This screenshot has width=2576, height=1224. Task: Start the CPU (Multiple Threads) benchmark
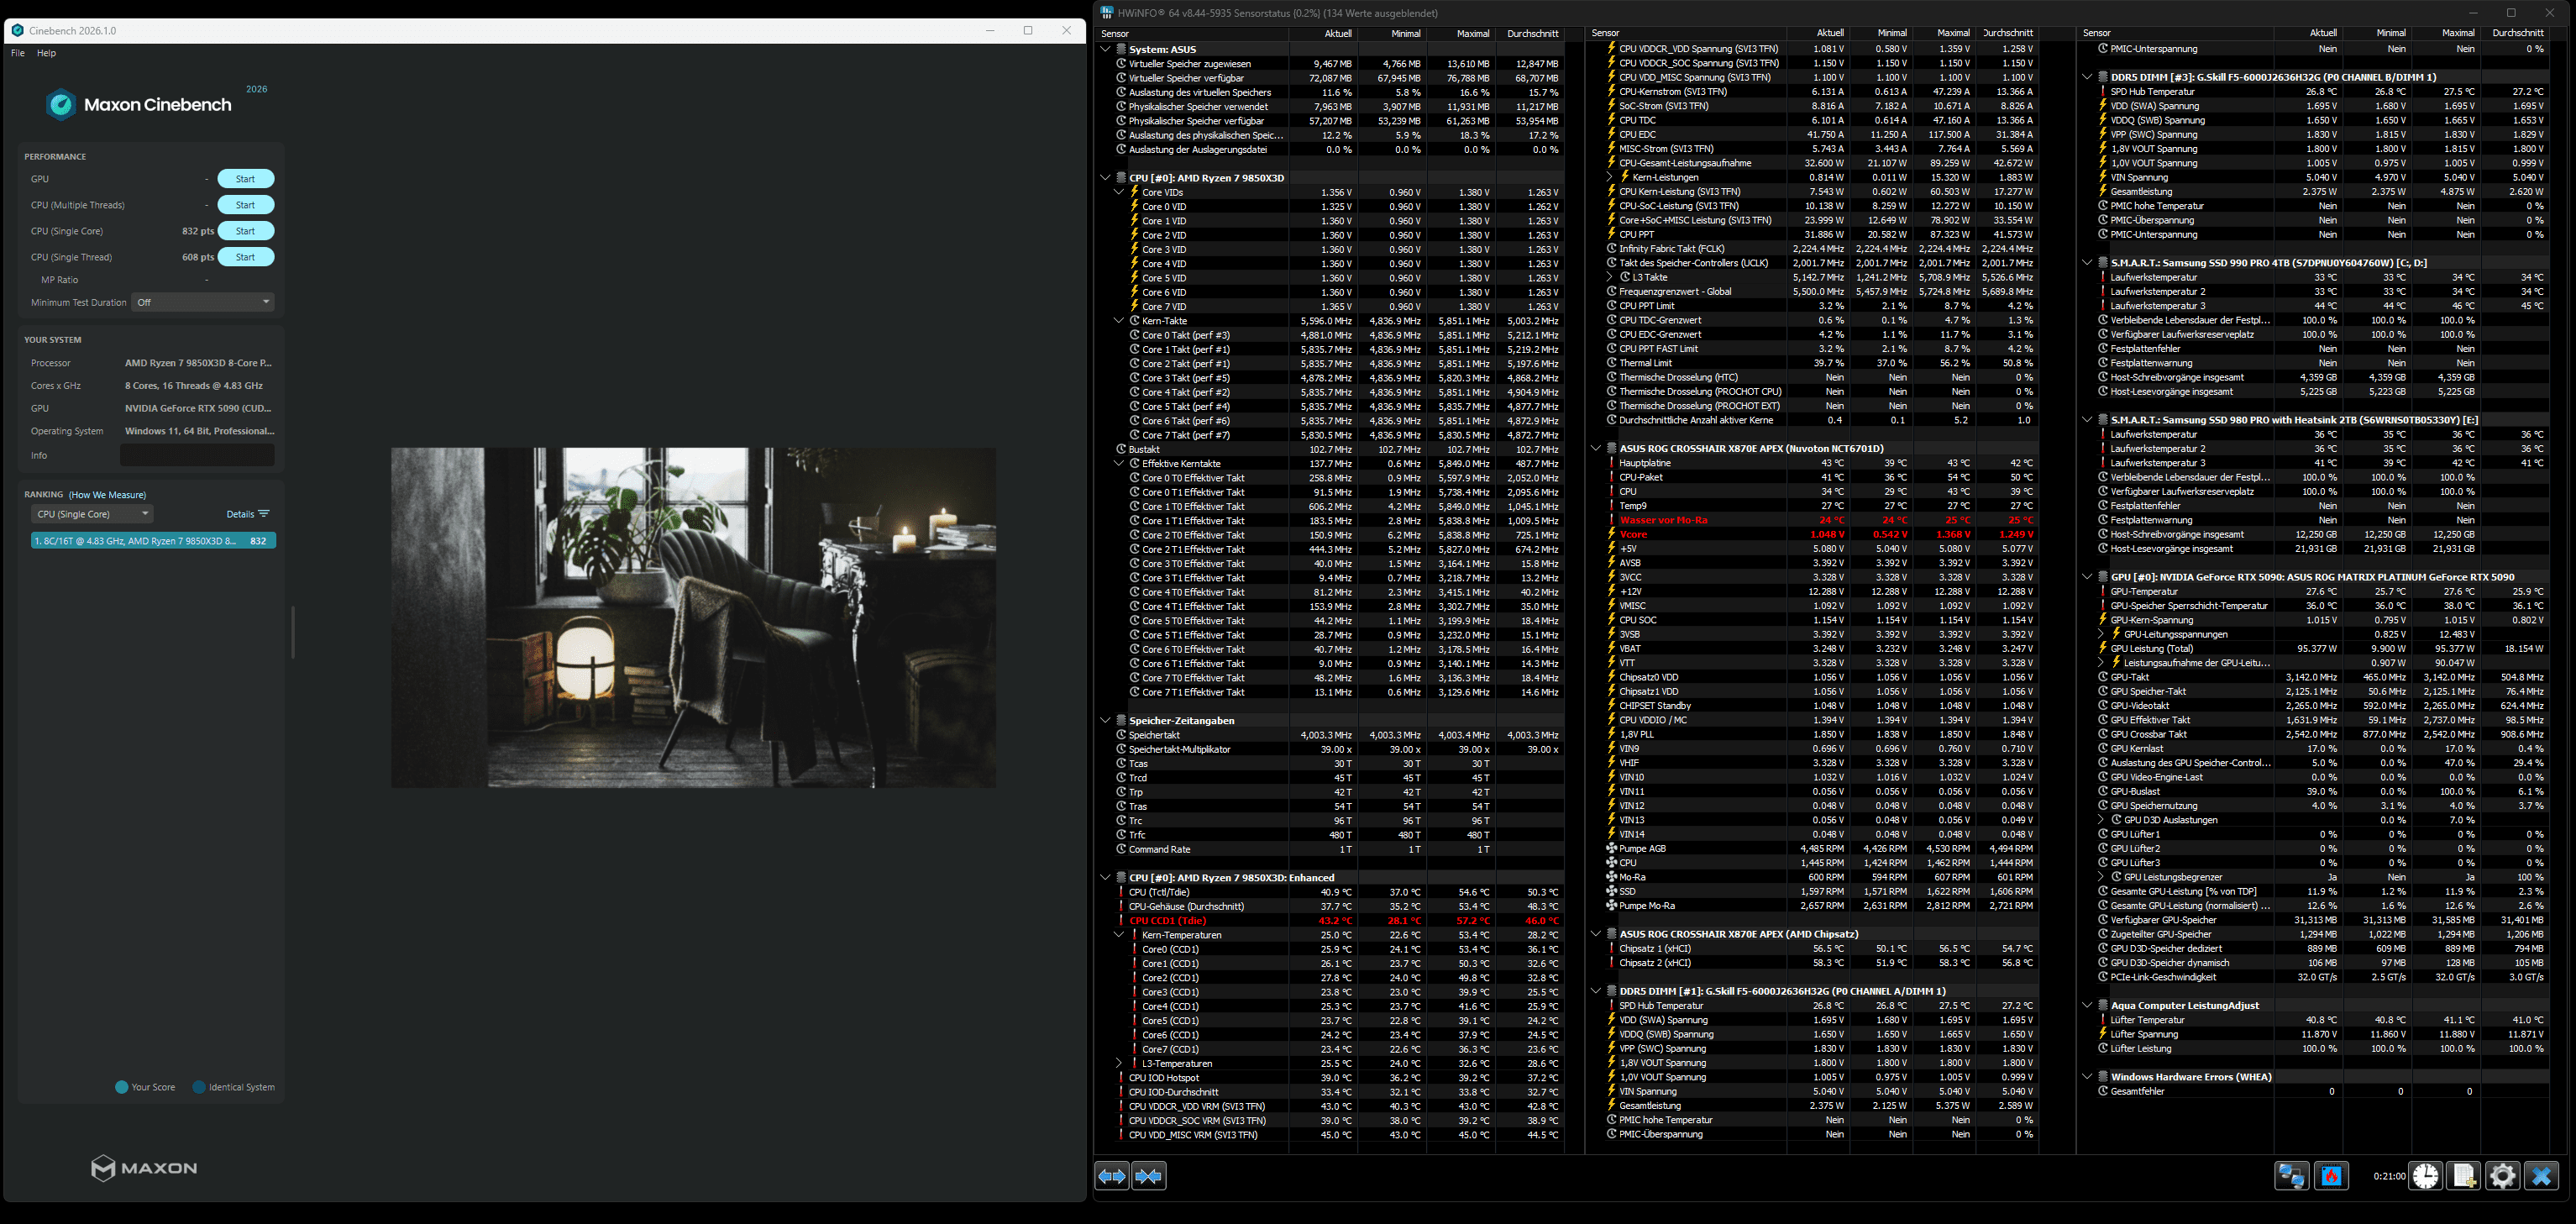point(245,205)
